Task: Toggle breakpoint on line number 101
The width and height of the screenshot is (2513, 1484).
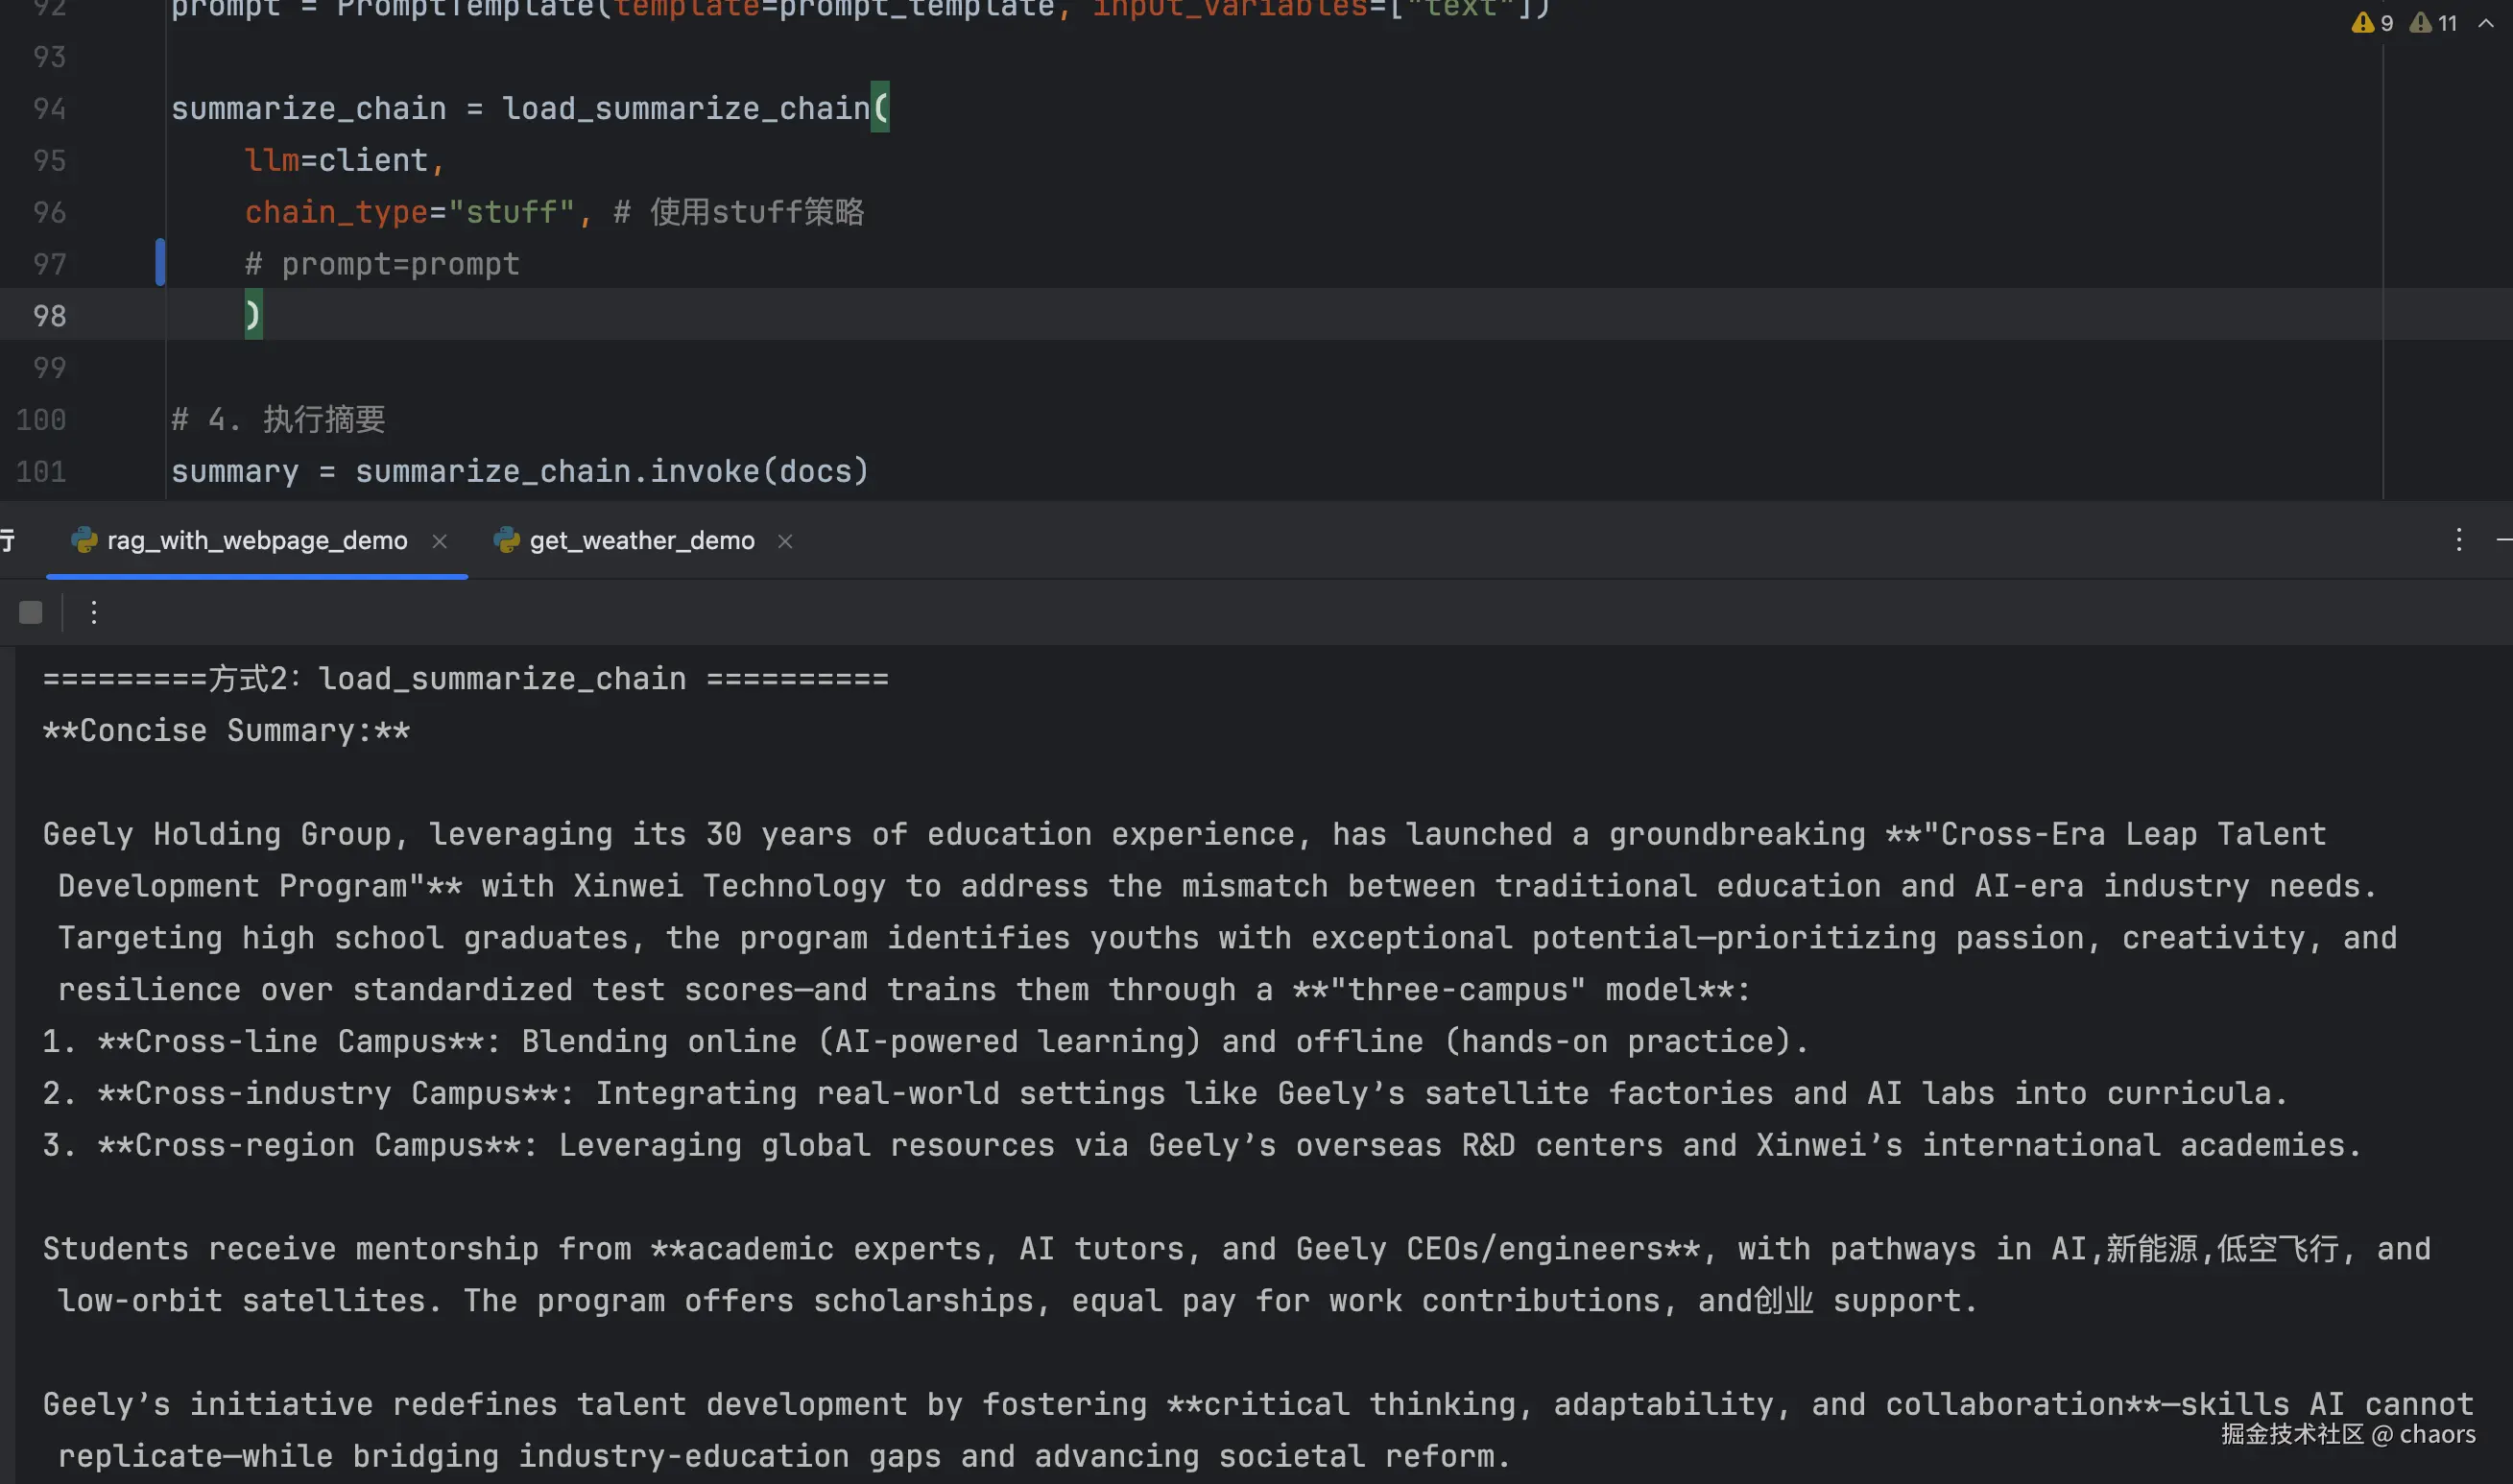Action: point(41,471)
